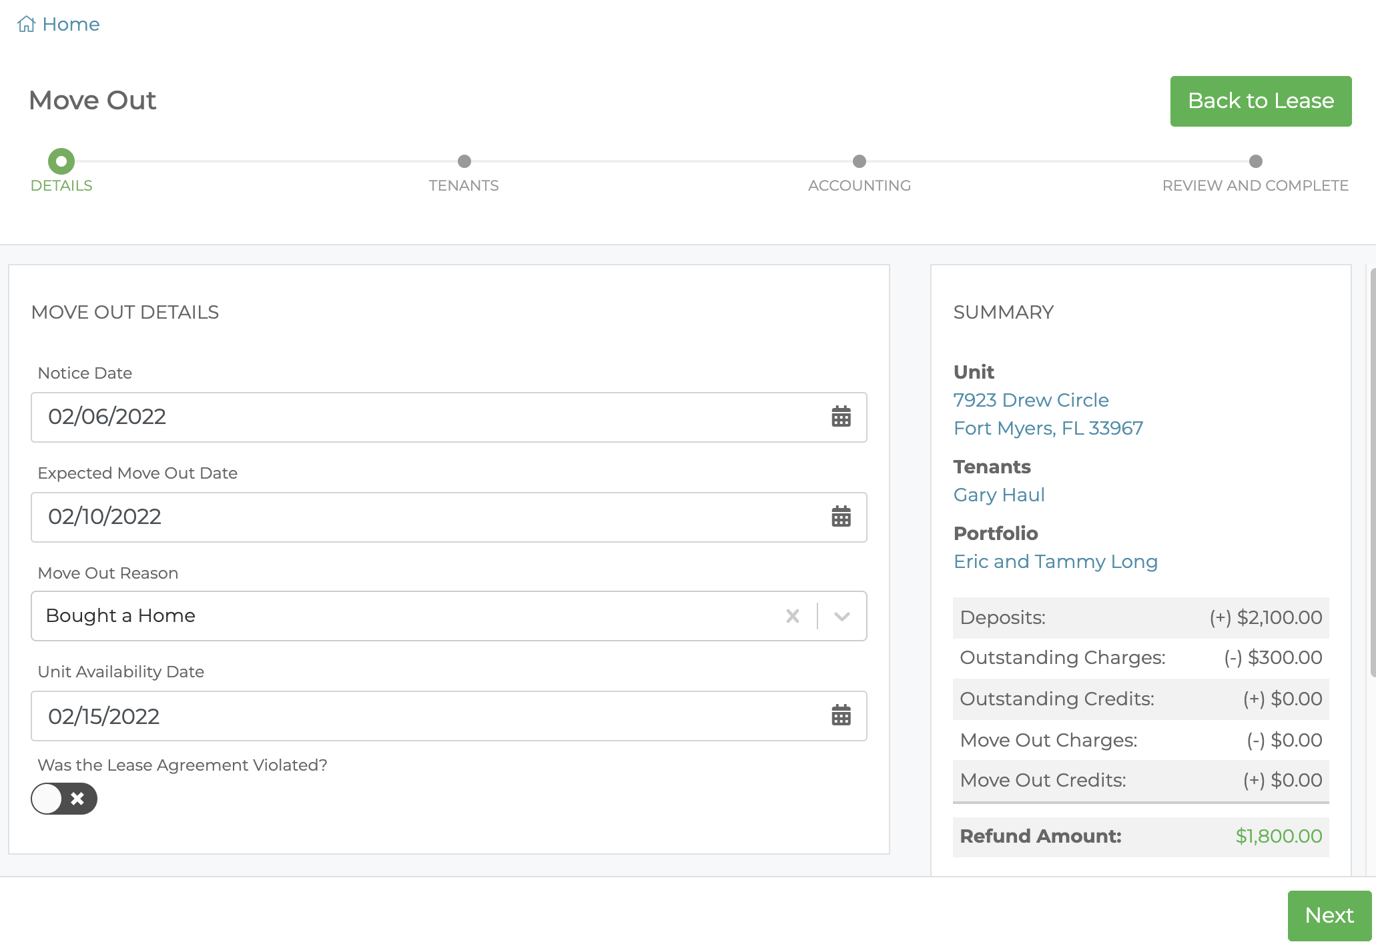Expand the Move Out Reason dropdown arrow
The image size is (1376, 944).
(x=842, y=616)
